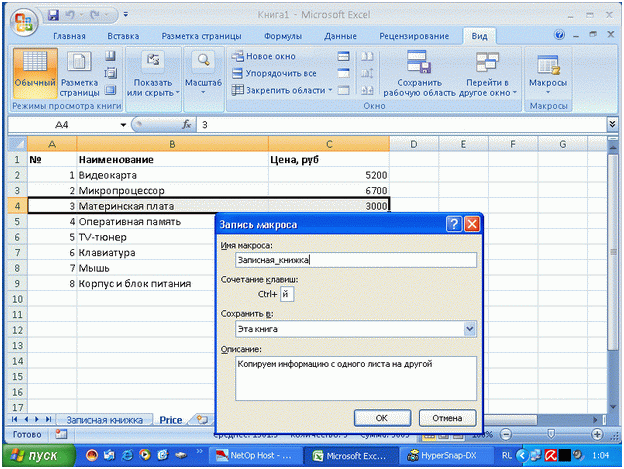Undo the last action in quick access toolbar
Image resolution: width=624 pixels, height=469 pixels.
[x=70, y=15]
